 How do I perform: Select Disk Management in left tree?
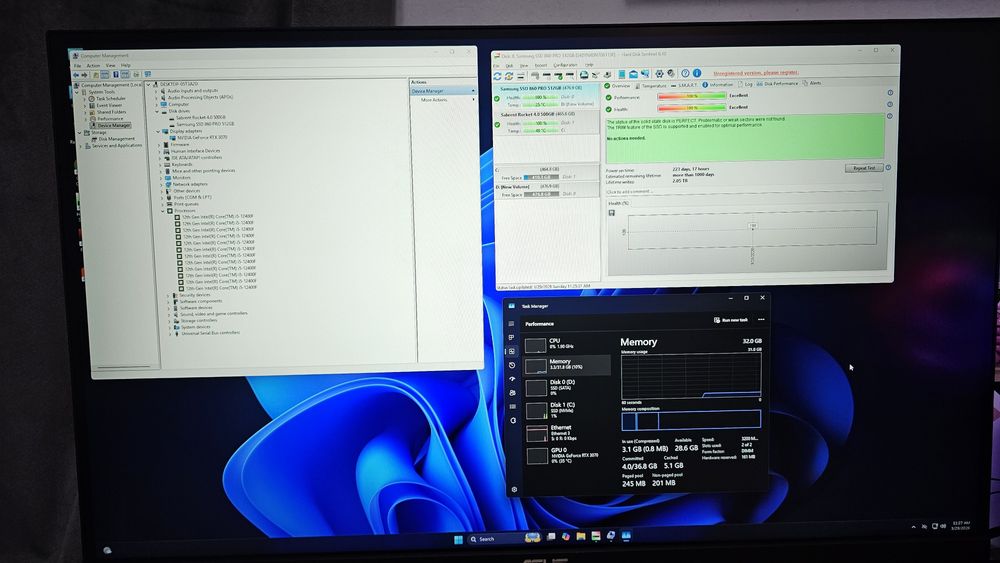pyautogui.click(x=116, y=139)
